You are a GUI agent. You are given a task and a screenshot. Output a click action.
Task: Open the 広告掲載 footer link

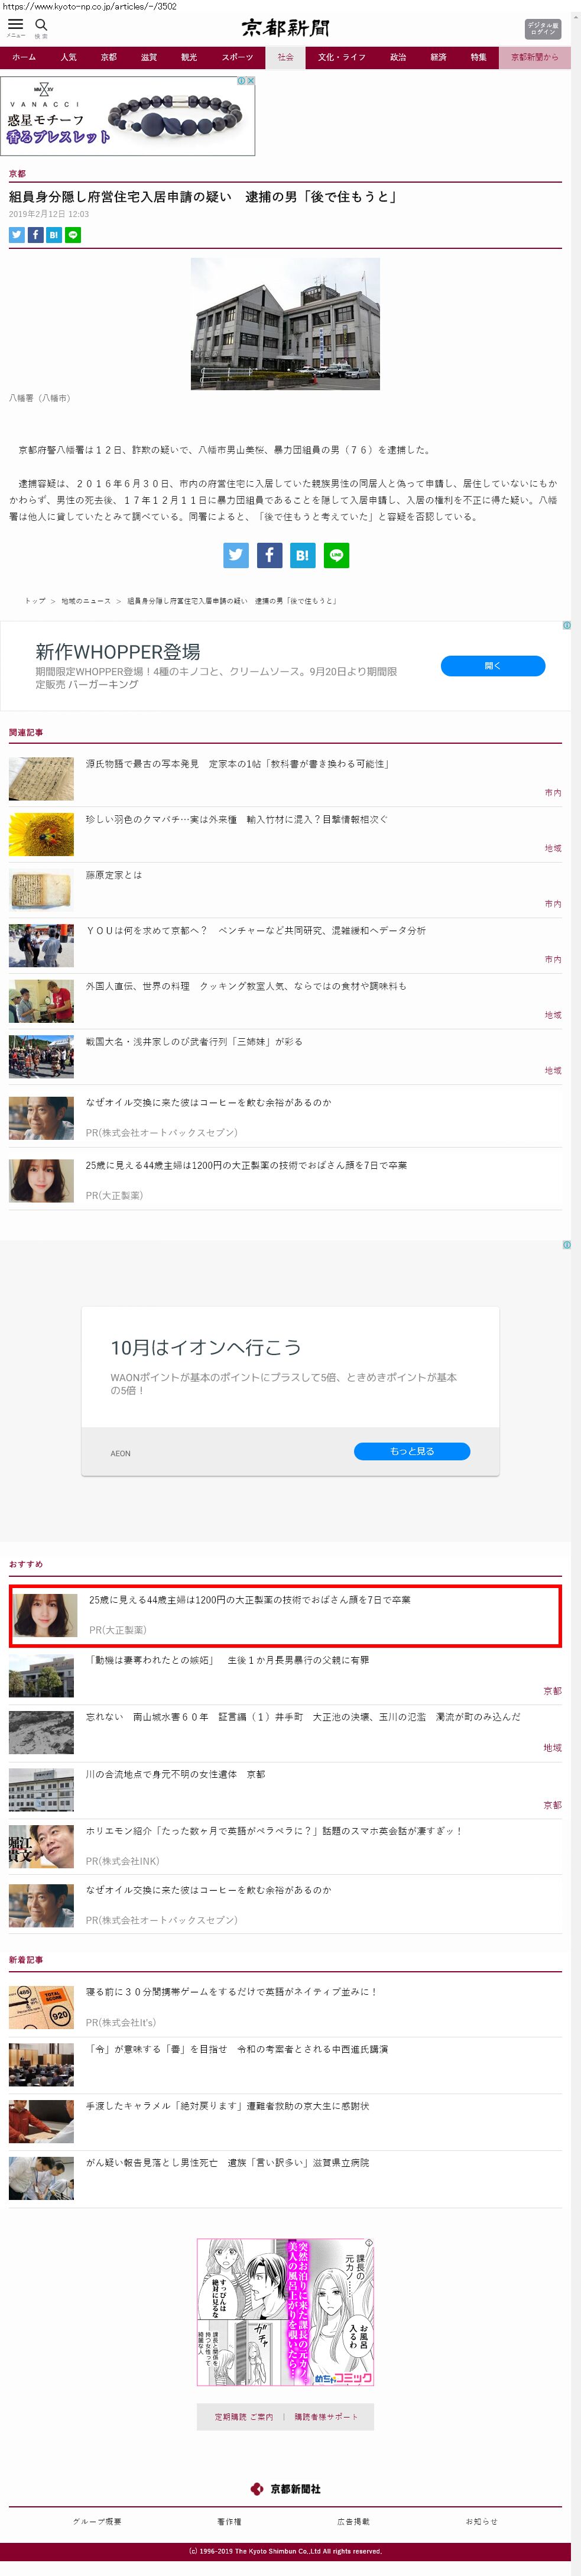pos(353,2521)
